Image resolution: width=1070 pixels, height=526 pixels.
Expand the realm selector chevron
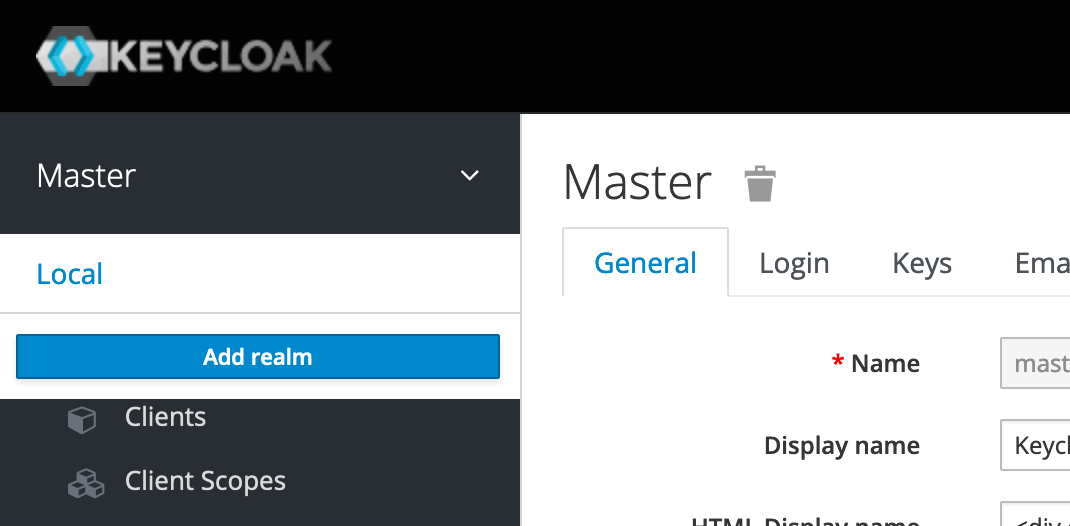point(469,176)
